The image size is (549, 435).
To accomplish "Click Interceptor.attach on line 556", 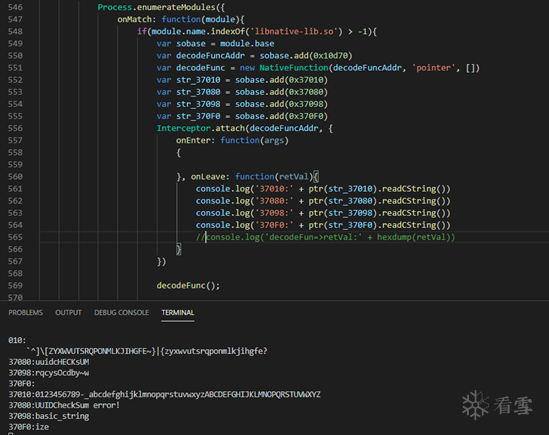I will [x=201, y=128].
